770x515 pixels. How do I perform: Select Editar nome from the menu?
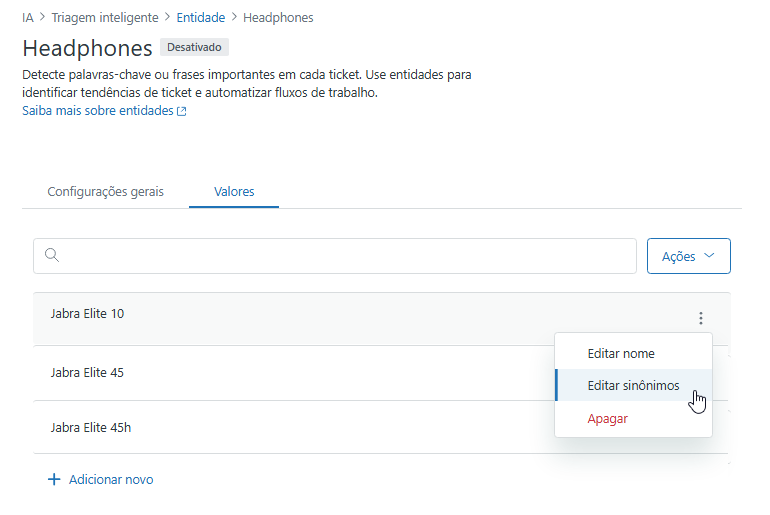click(633, 353)
